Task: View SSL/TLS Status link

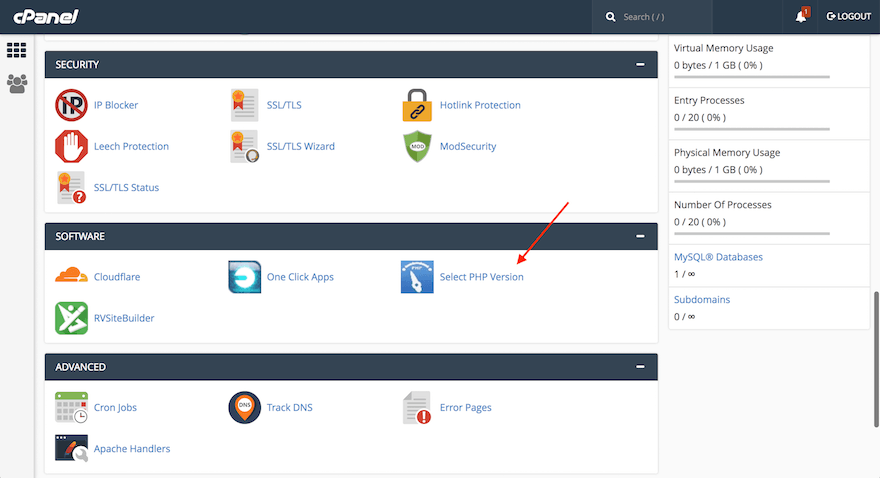Action: pyautogui.click(x=126, y=187)
